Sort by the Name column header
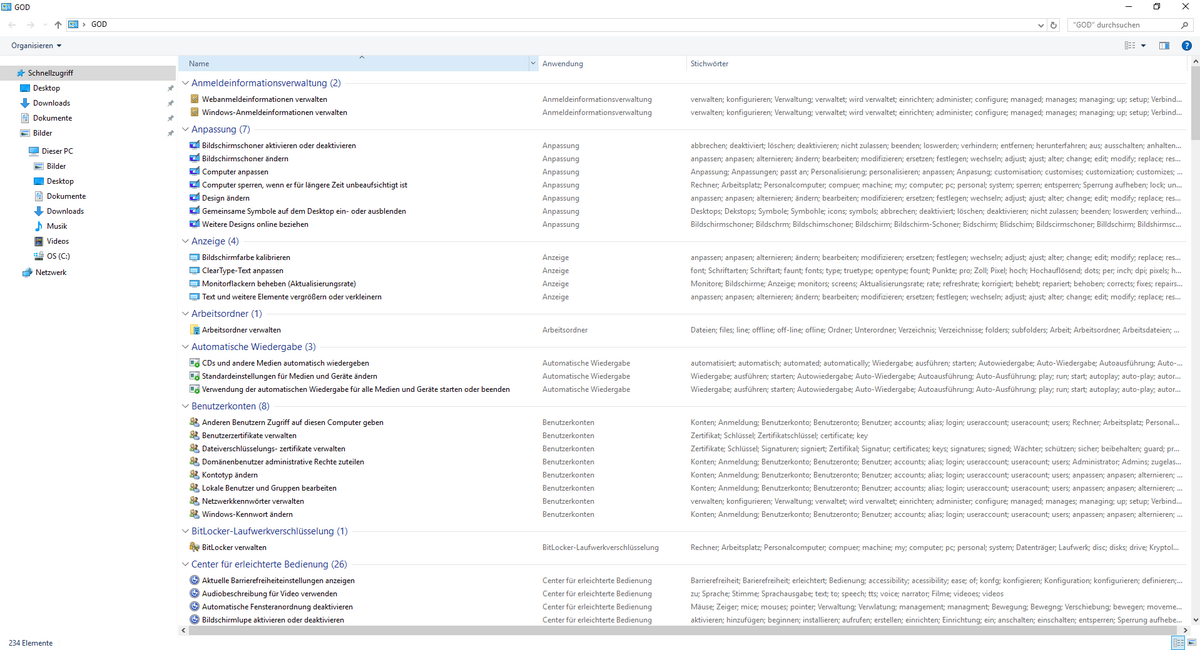The width and height of the screenshot is (1200, 650). click(356, 63)
